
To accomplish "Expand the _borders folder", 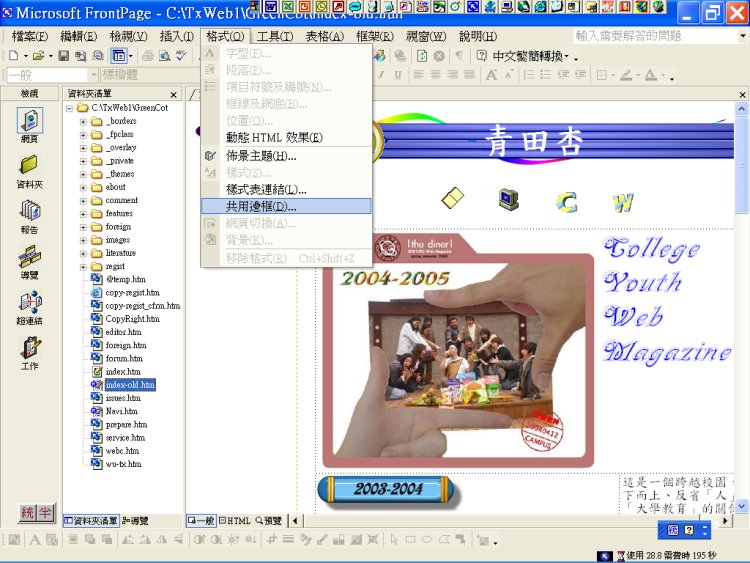I will (x=85, y=121).
